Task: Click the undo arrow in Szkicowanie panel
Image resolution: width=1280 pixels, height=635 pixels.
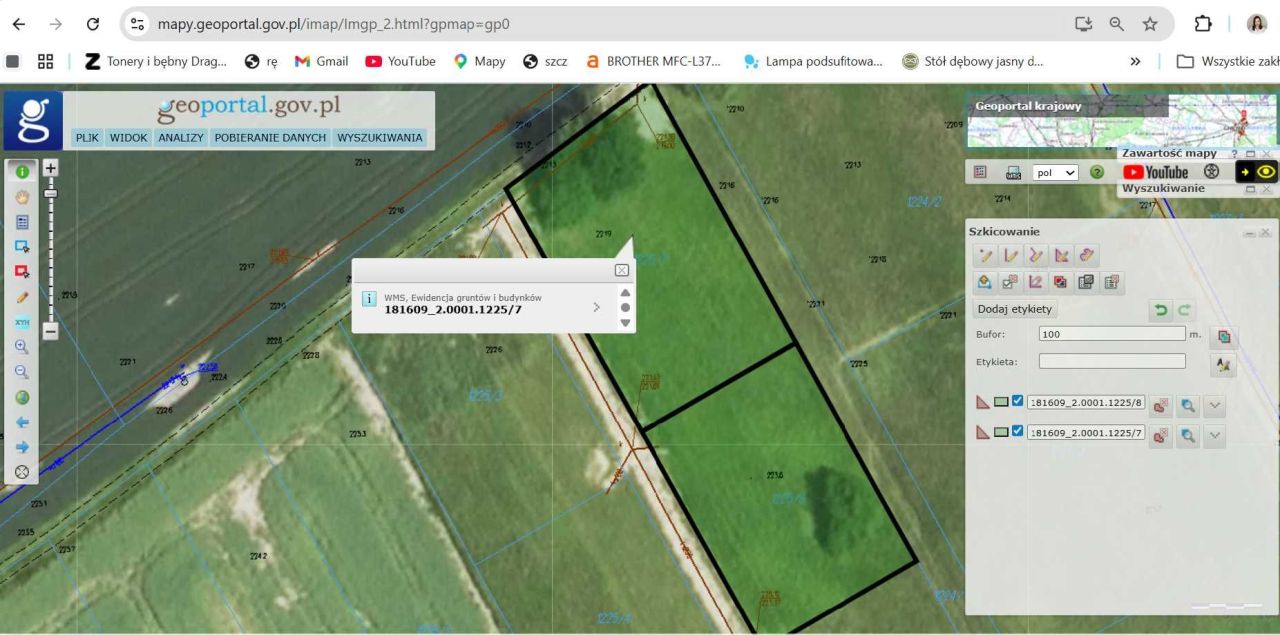Action: (1161, 310)
